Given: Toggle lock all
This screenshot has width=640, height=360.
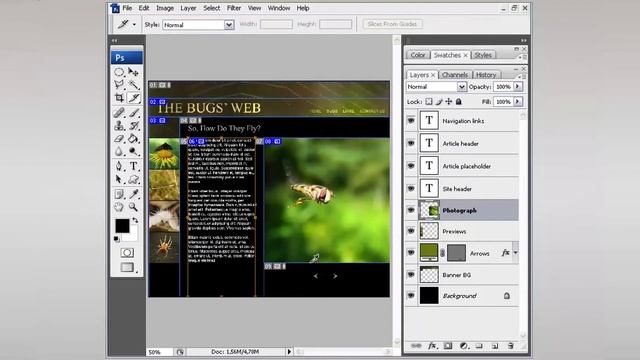Looking at the screenshot, I should tap(458, 102).
